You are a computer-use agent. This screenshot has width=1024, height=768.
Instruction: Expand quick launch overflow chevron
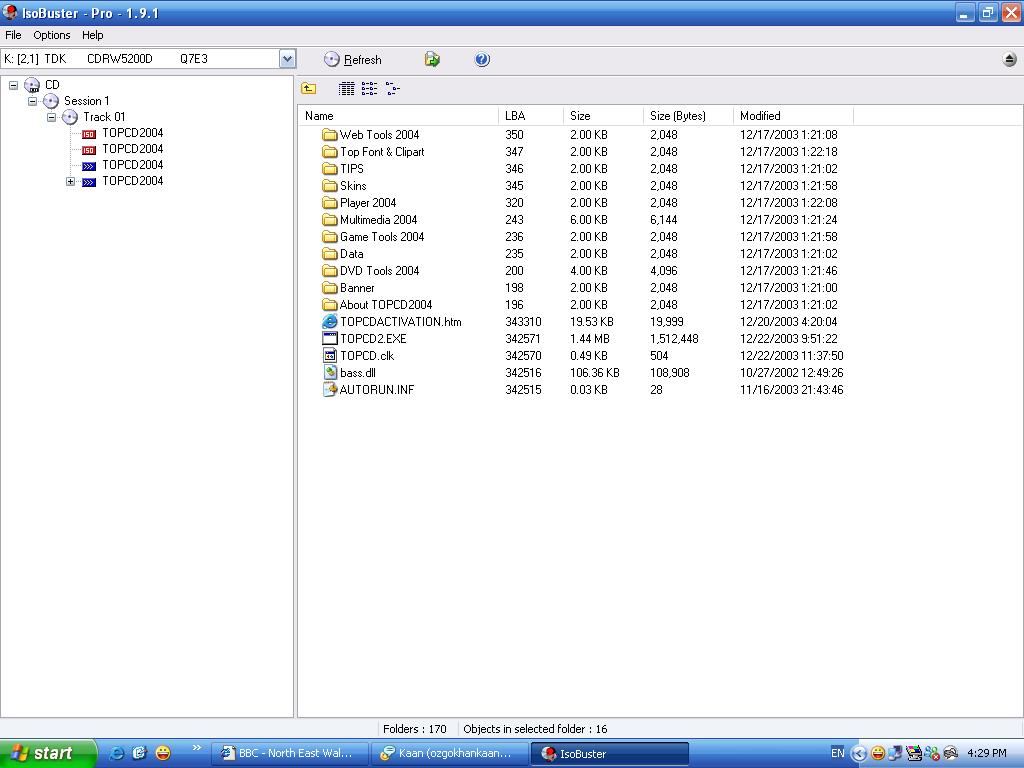tap(197, 748)
